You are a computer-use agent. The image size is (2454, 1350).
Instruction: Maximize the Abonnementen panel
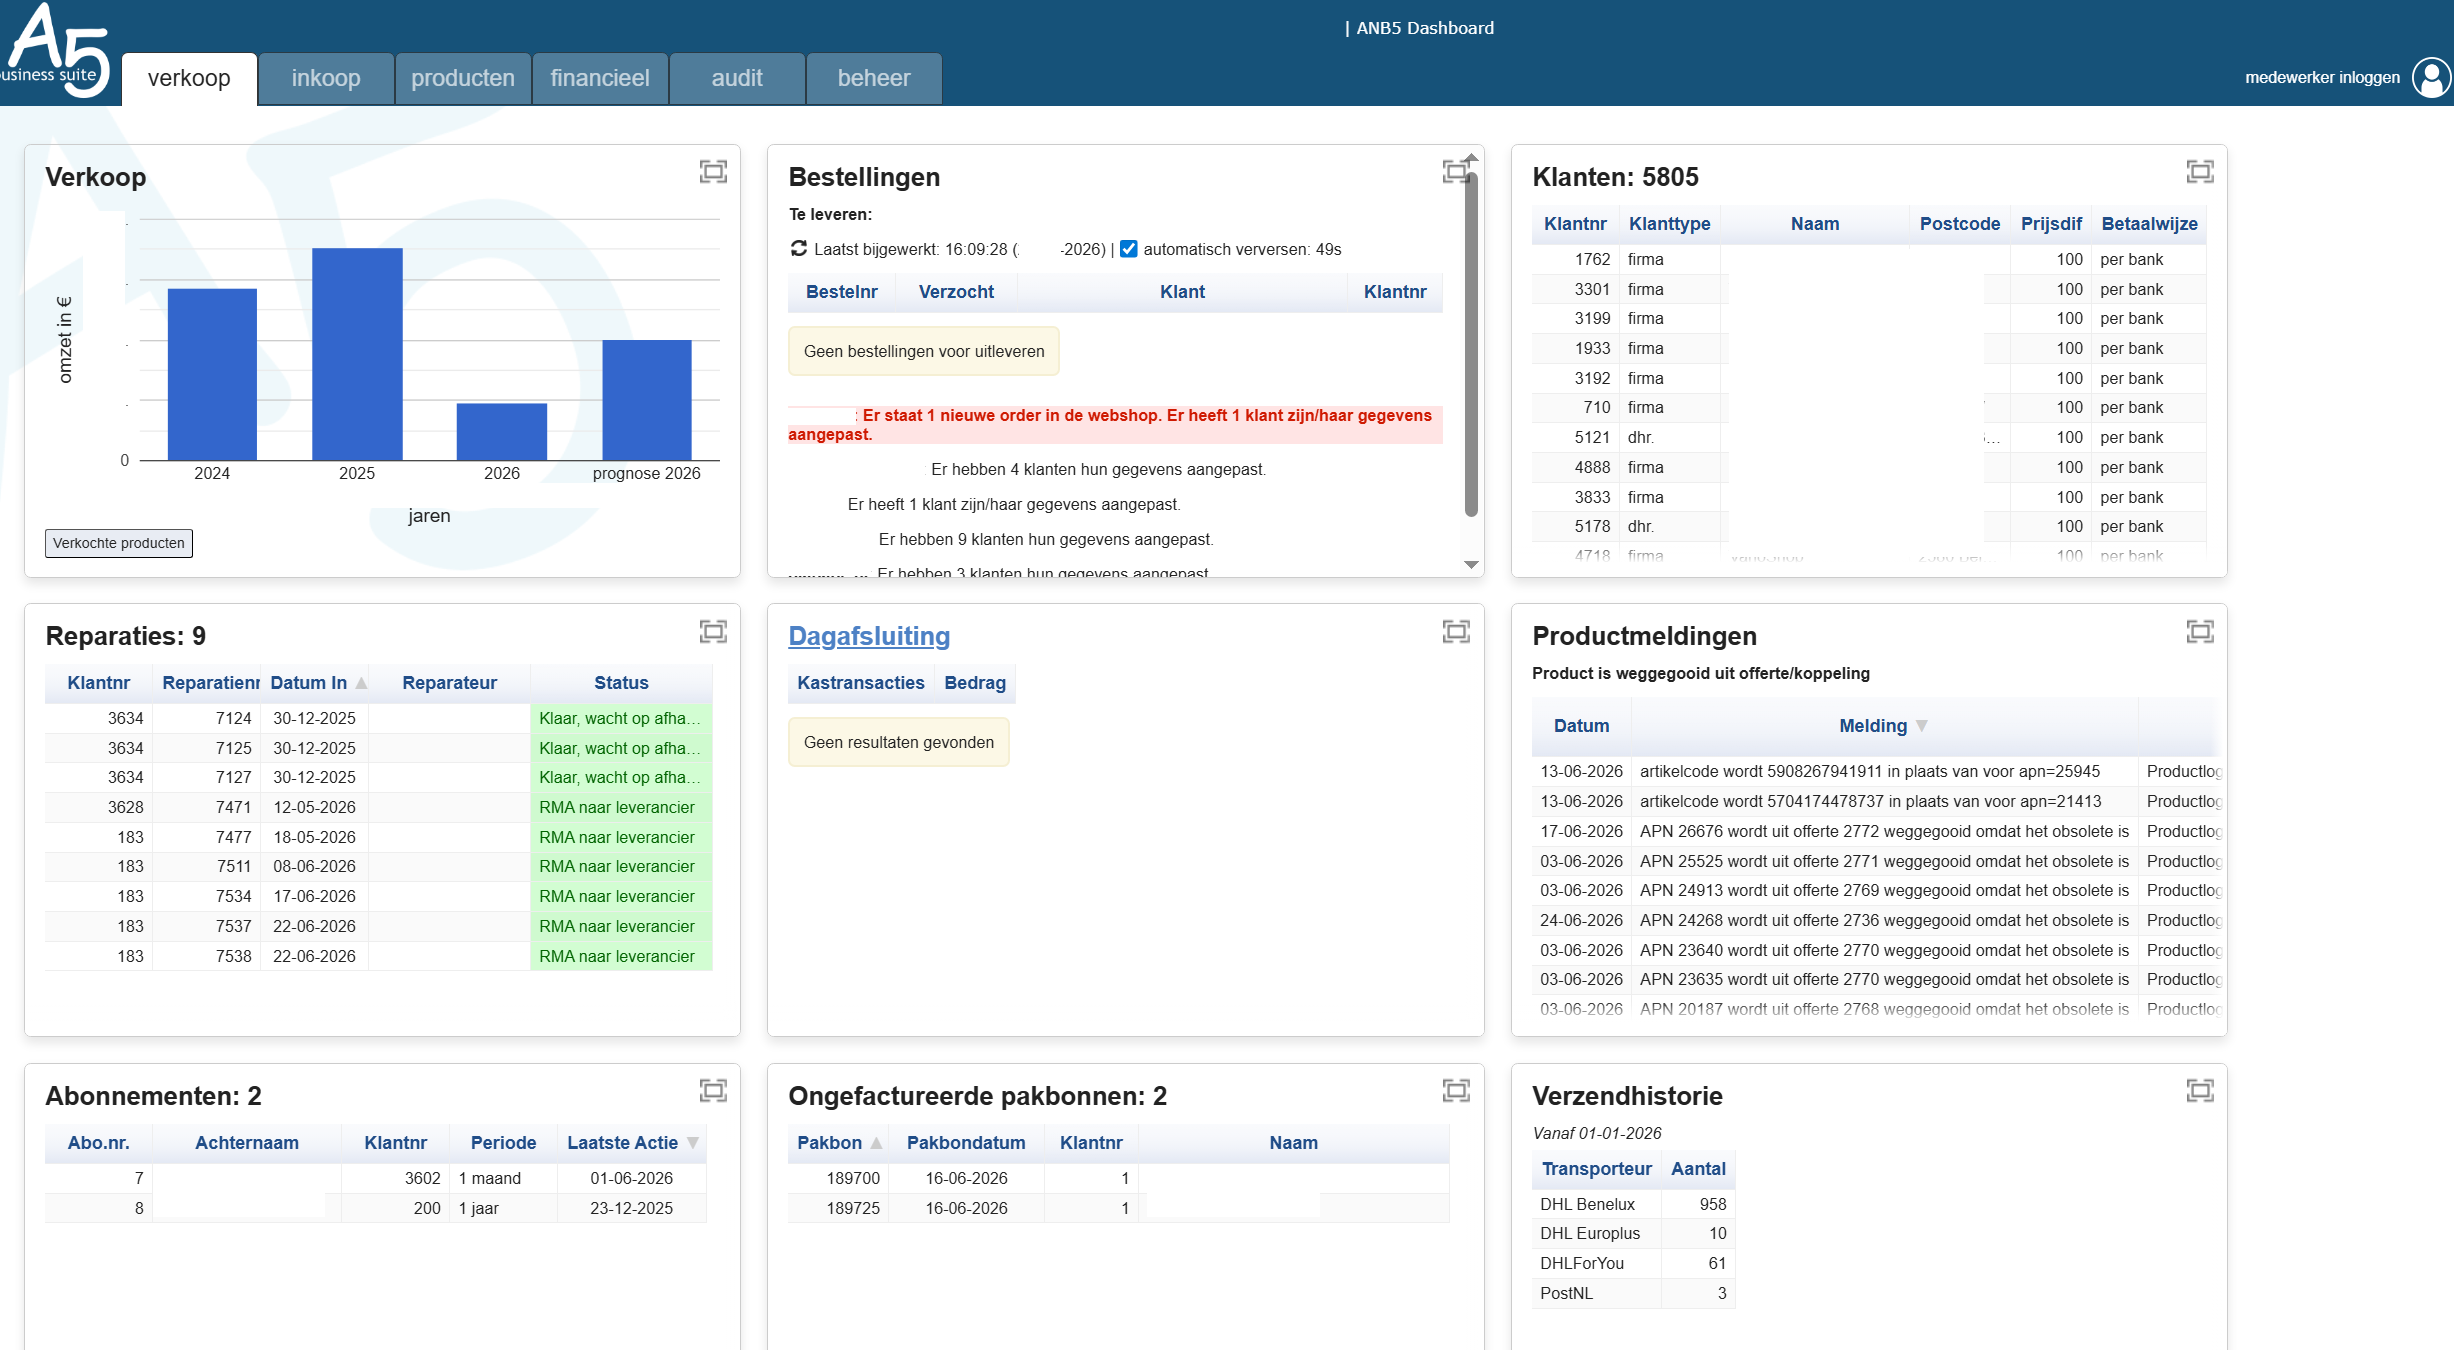tap(713, 1090)
